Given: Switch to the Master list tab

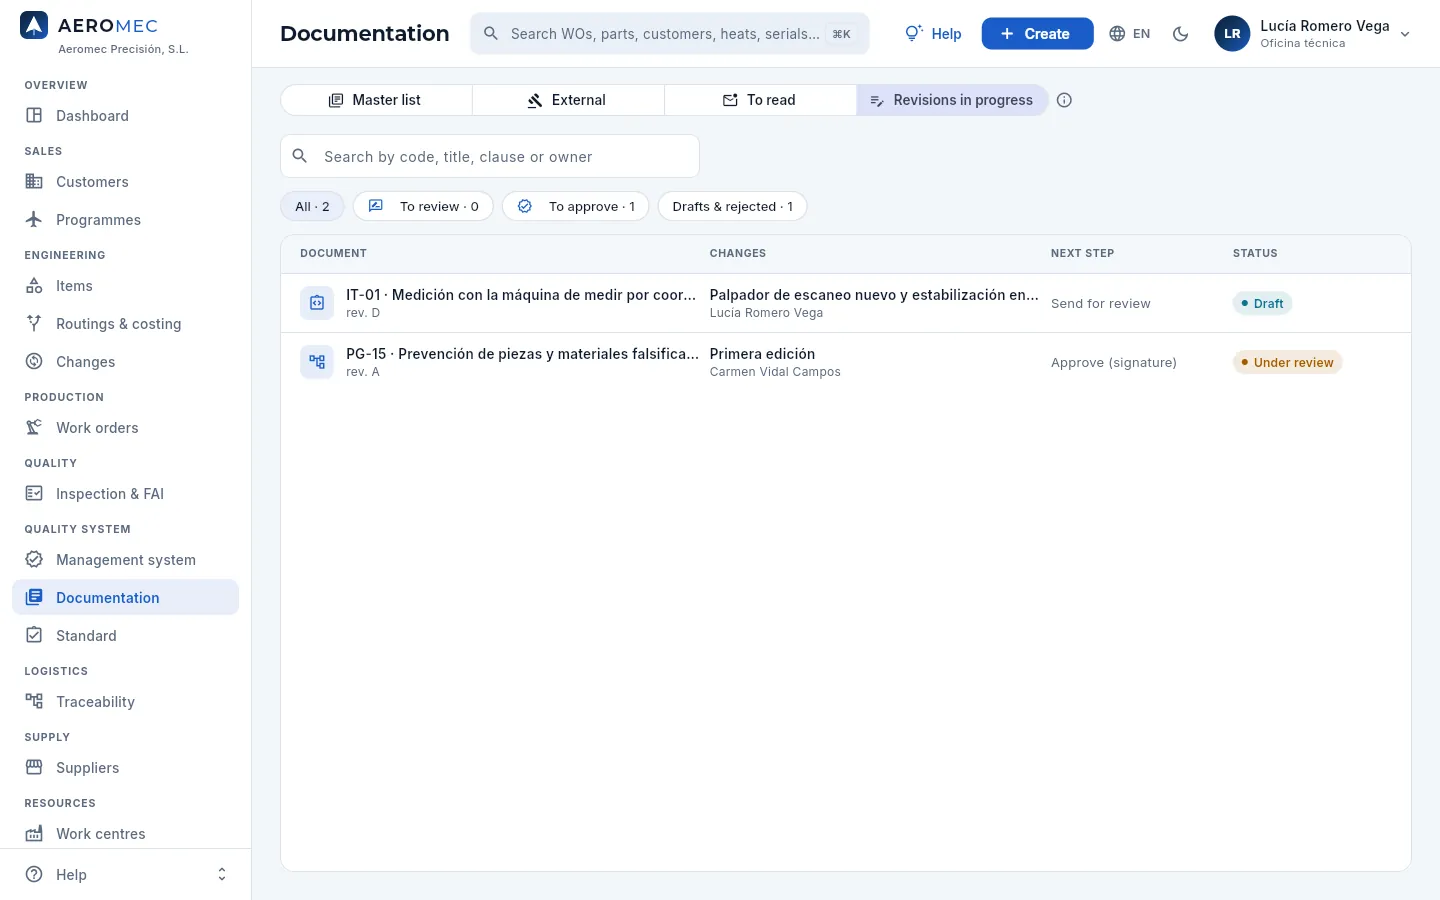Looking at the screenshot, I should click(x=376, y=100).
